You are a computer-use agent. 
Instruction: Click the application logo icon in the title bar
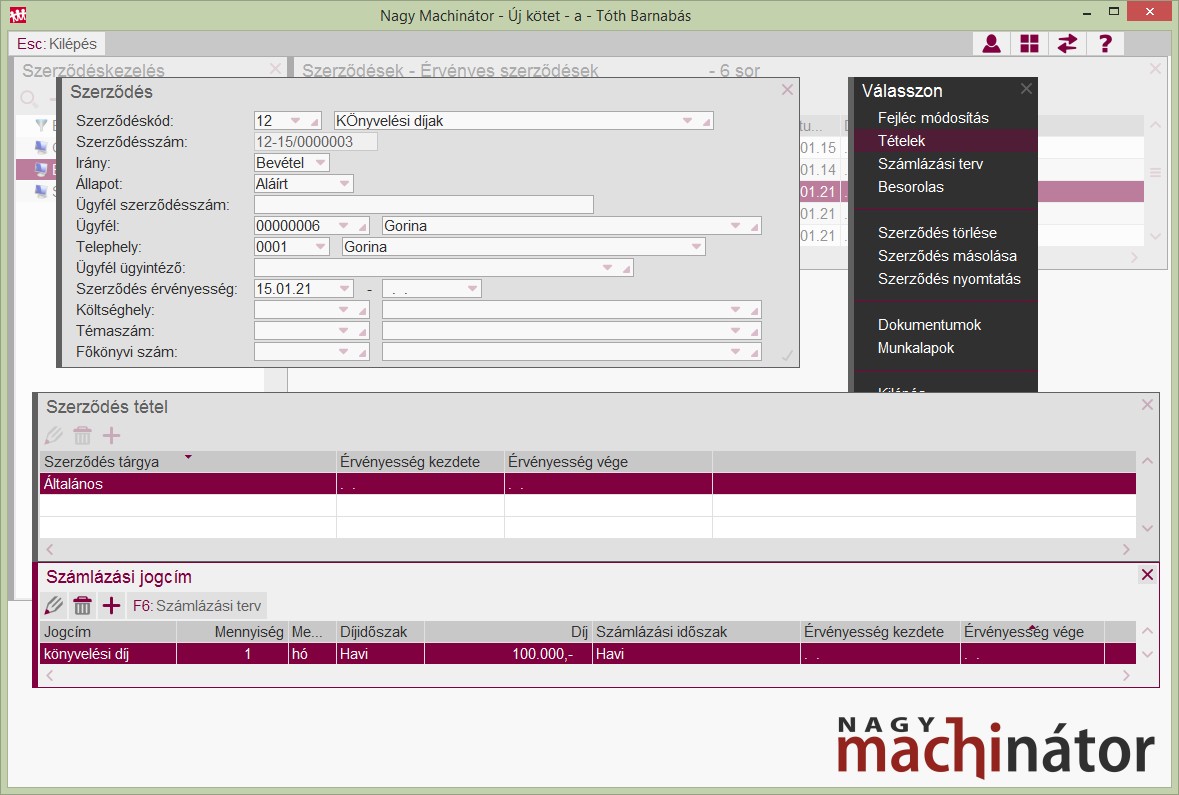17,14
